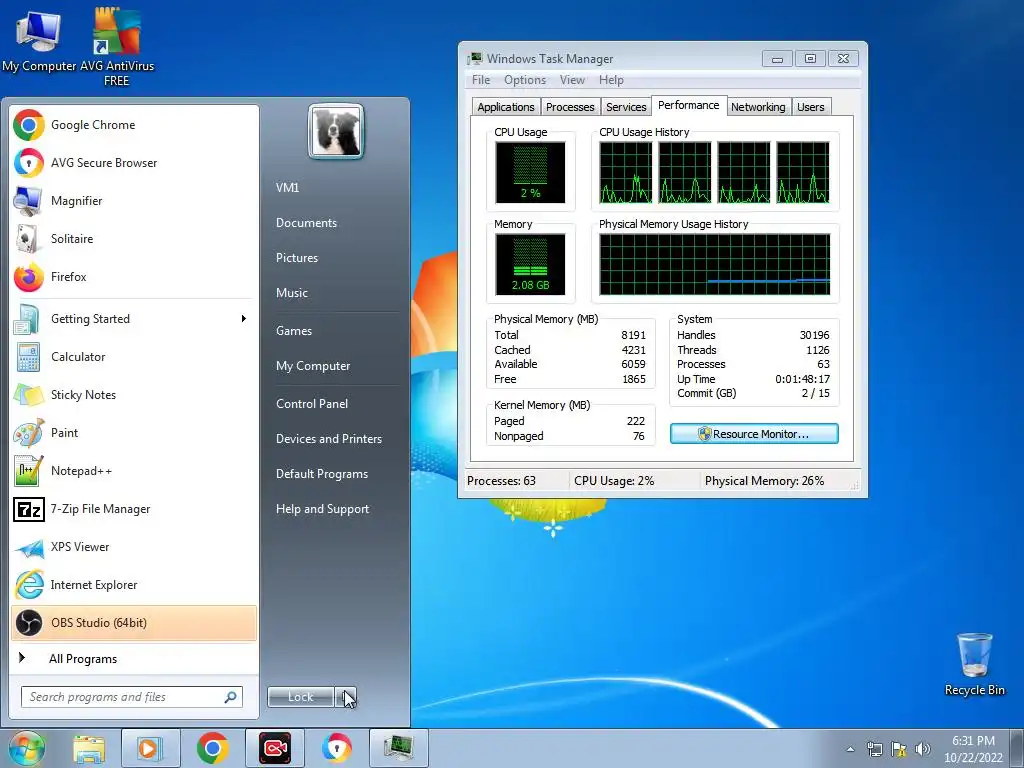The image size is (1024, 768).
Task: Open Control Panel
Action: tap(312, 404)
